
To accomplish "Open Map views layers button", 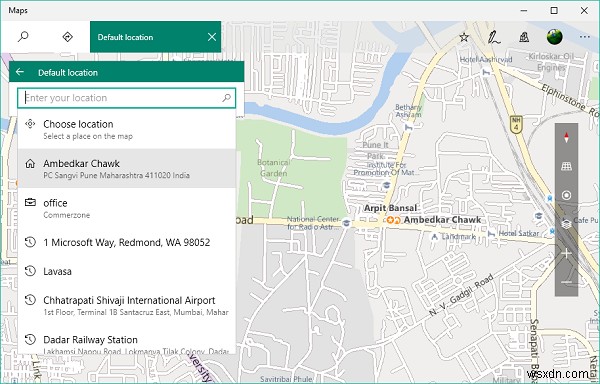I will (566, 224).
